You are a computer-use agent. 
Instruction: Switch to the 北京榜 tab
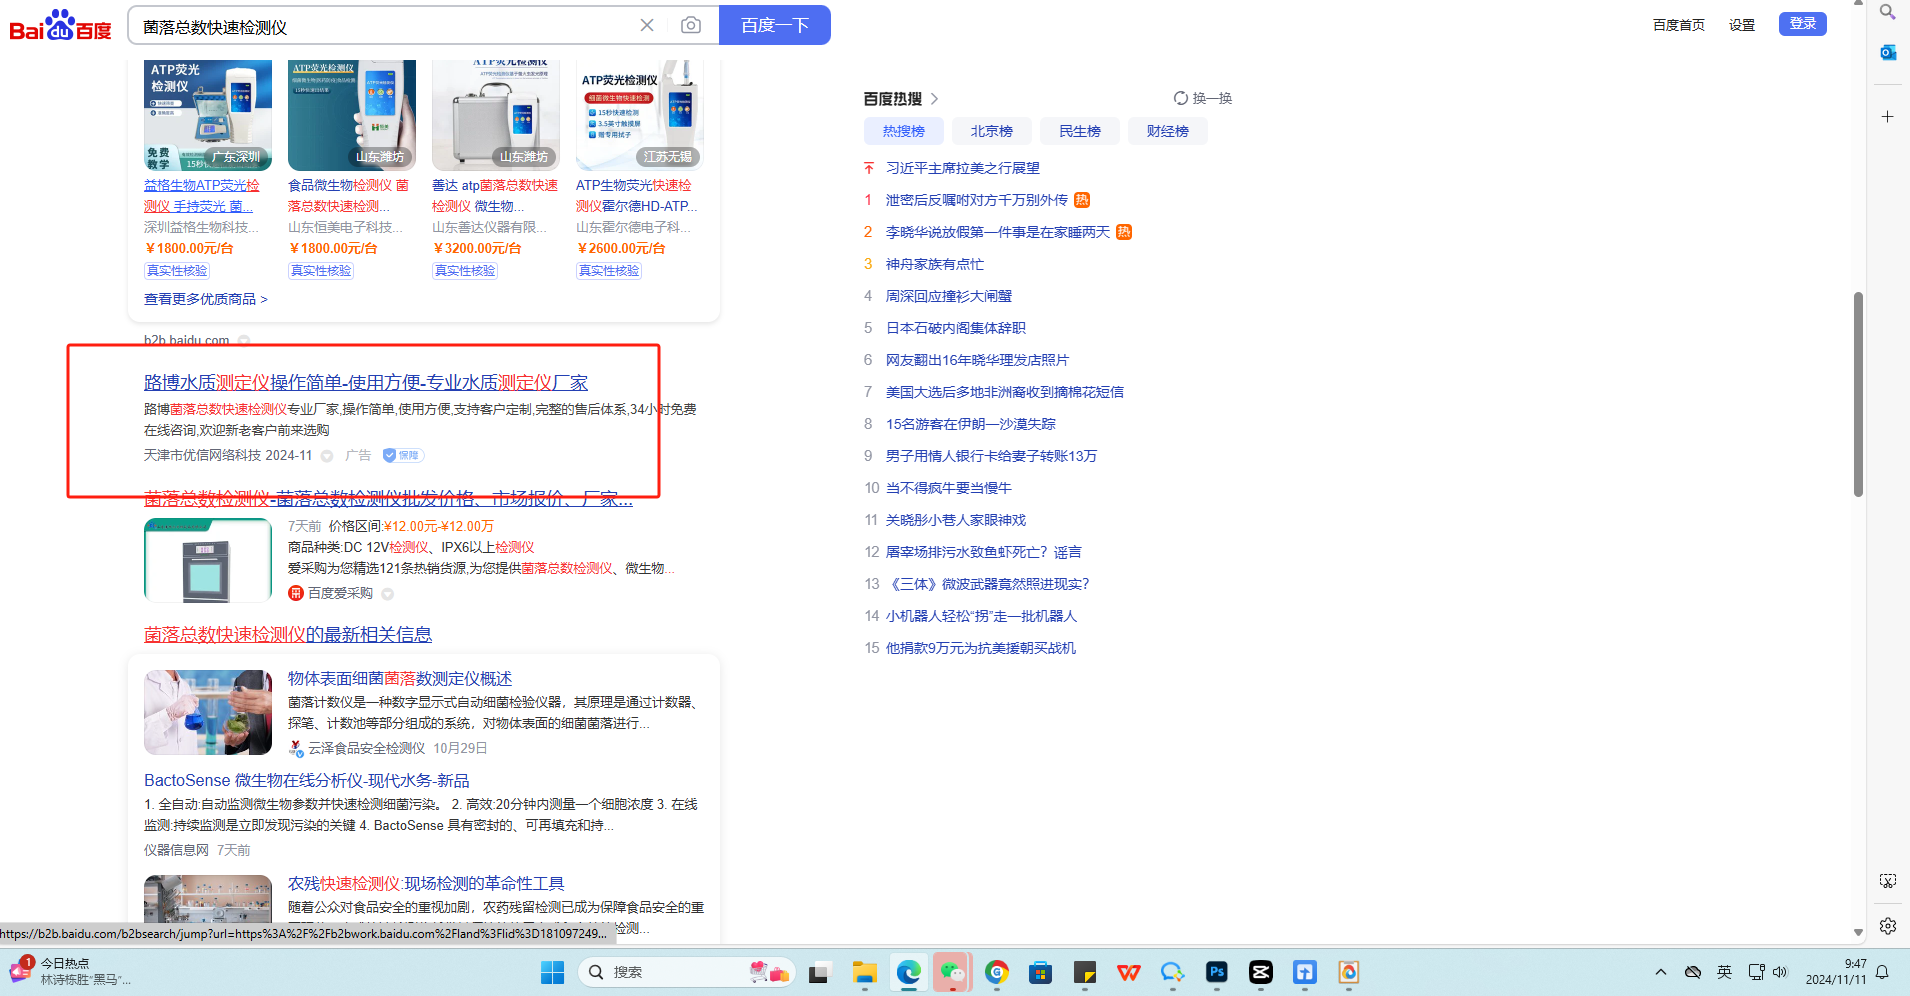(x=991, y=131)
